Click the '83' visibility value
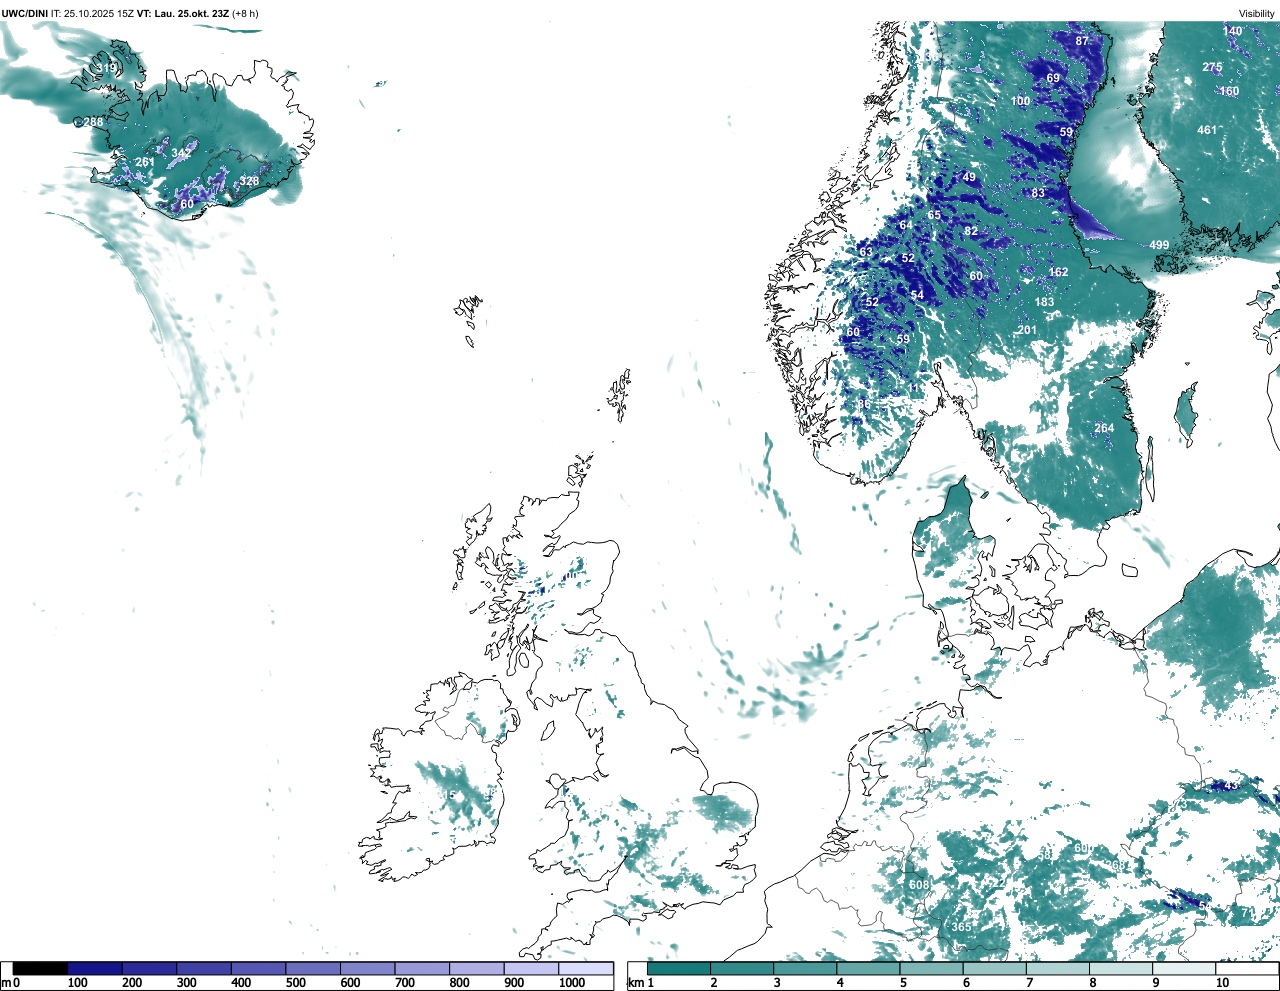 click(x=1038, y=193)
